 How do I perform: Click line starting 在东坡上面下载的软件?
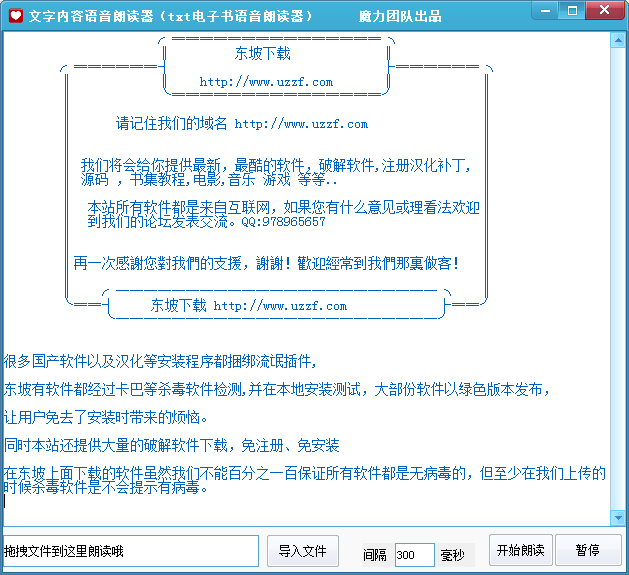304,473
